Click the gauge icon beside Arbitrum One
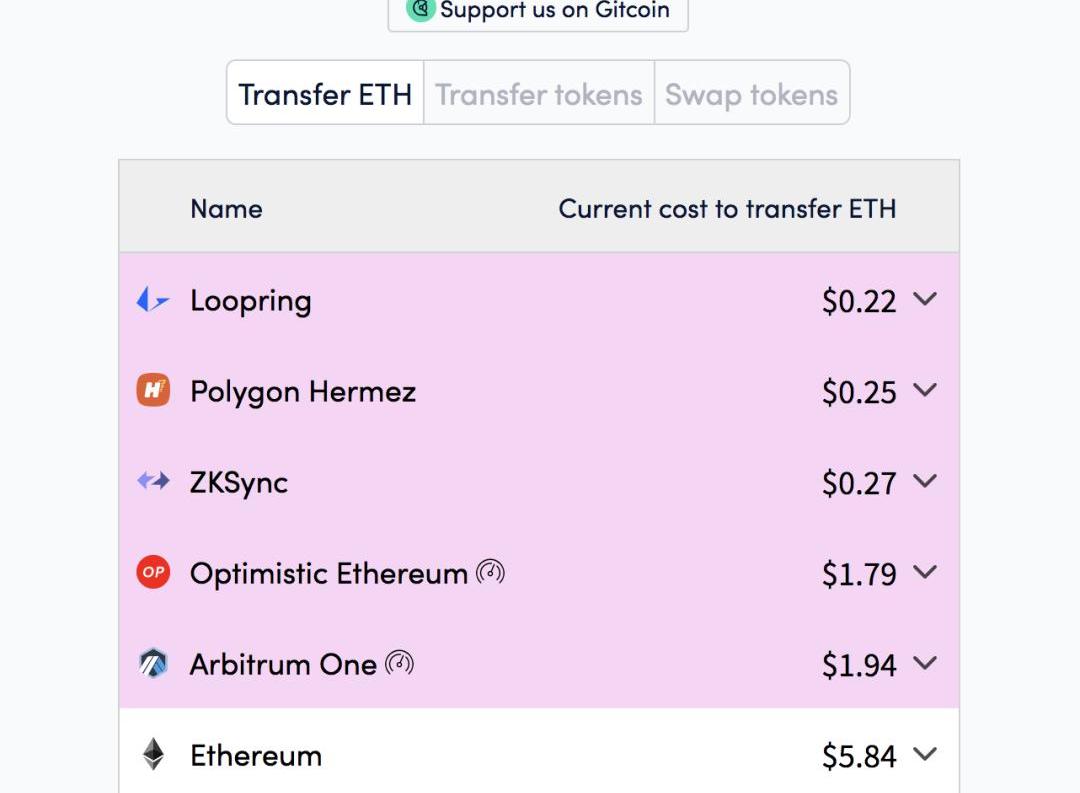Image resolution: width=1080 pixels, height=793 pixels. tap(399, 663)
